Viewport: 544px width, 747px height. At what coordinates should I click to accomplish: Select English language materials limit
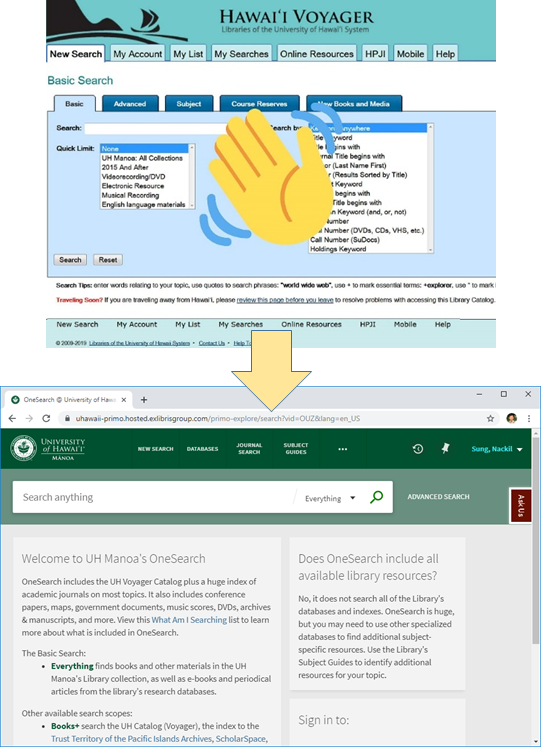point(143,204)
